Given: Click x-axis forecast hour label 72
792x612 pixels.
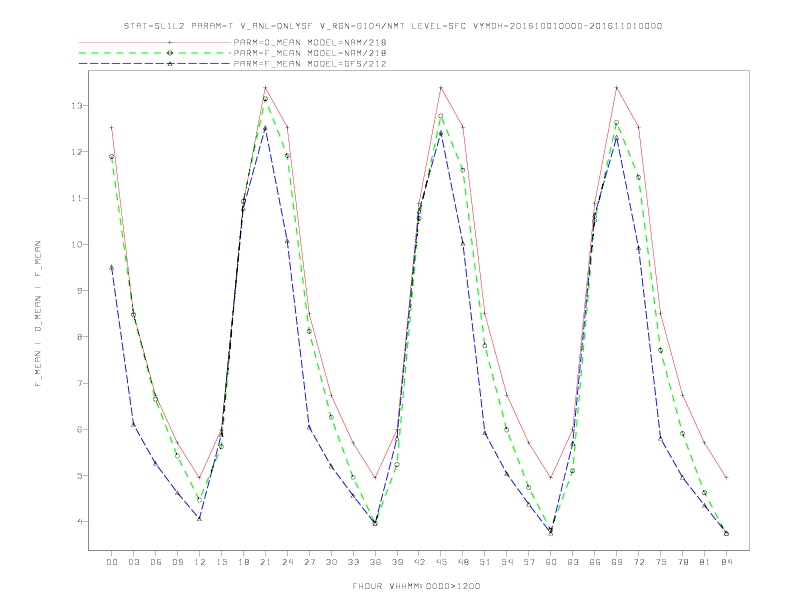Looking at the screenshot, I should [x=639, y=562].
